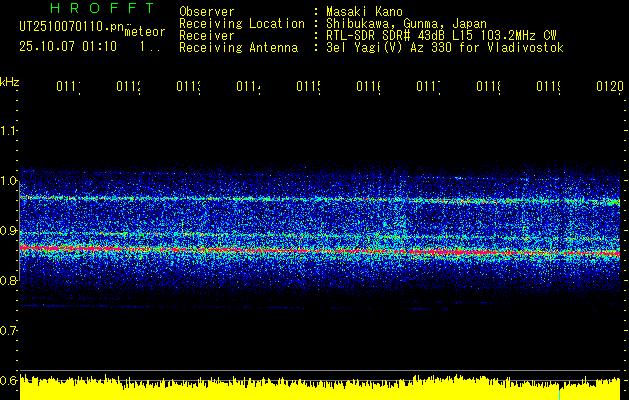Click the 0.6 frequency axis label
This screenshot has width=629, height=400.
(8, 380)
